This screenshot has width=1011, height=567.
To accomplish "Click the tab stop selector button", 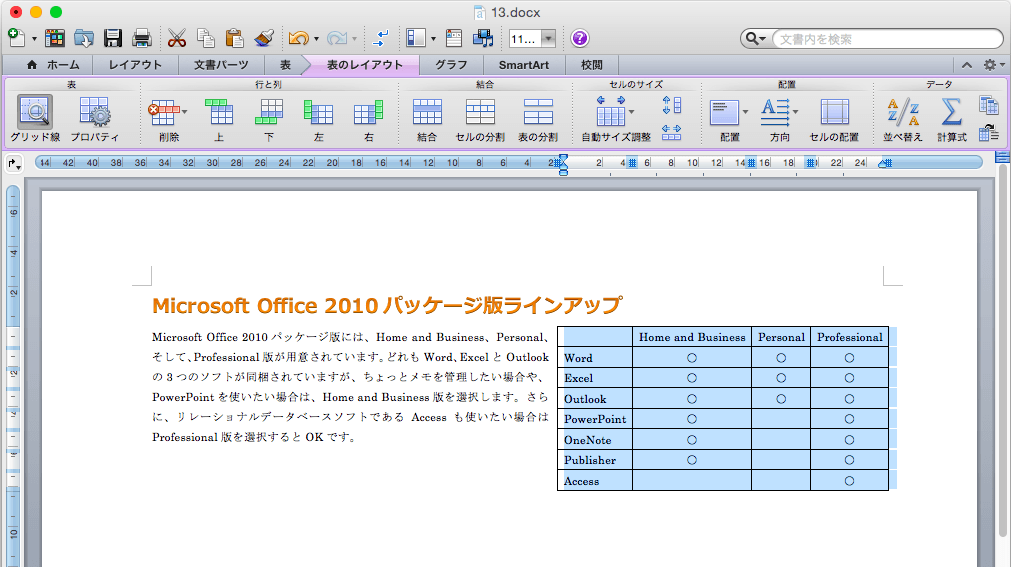I will tap(14, 164).
